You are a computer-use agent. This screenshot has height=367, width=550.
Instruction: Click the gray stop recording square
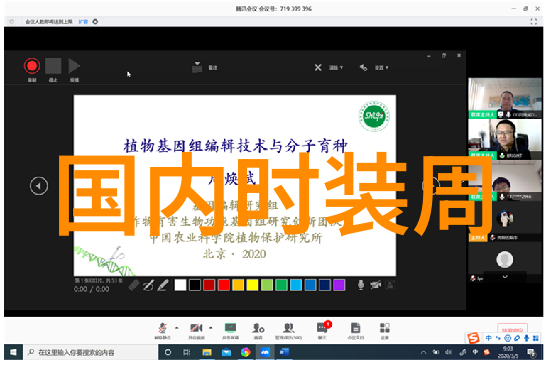click(53, 66)
